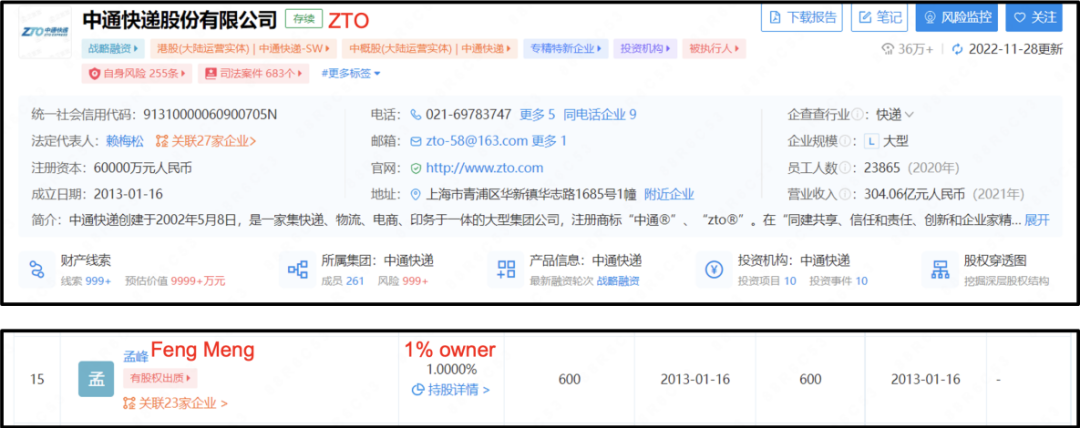Open 财产线索 property clues card
Screen dimensions: 1080x428
pos(123,269)
